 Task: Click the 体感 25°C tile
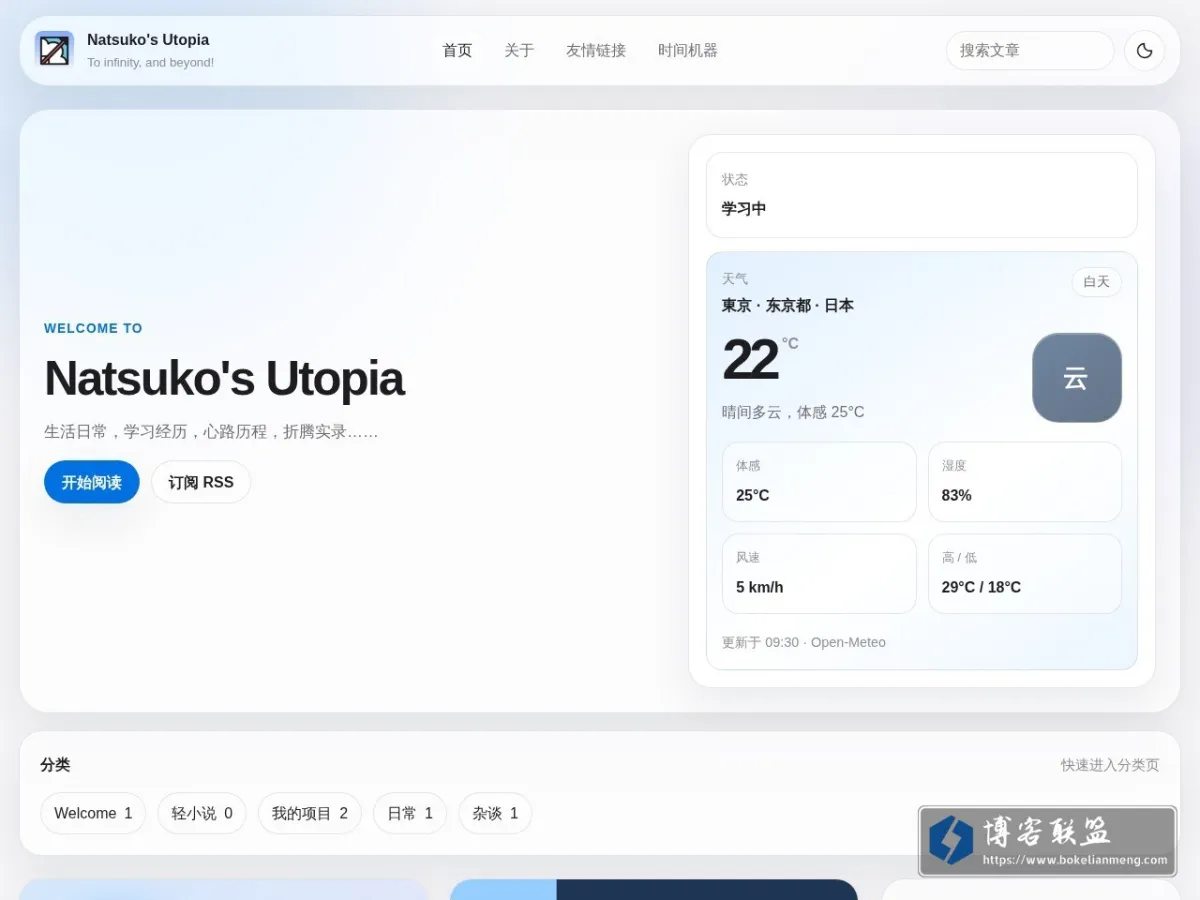(819, 482)
